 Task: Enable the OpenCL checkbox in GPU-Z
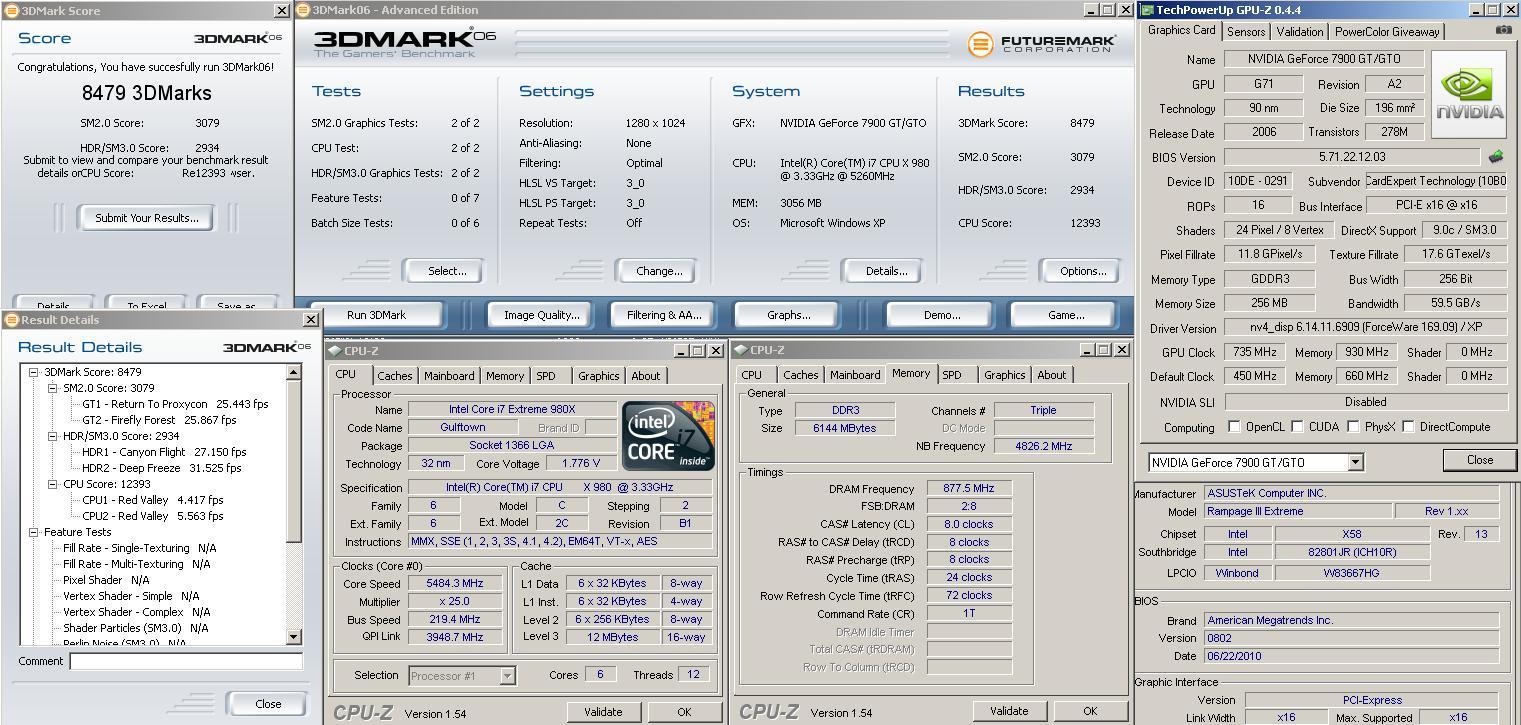click(x=1234, y=427)
